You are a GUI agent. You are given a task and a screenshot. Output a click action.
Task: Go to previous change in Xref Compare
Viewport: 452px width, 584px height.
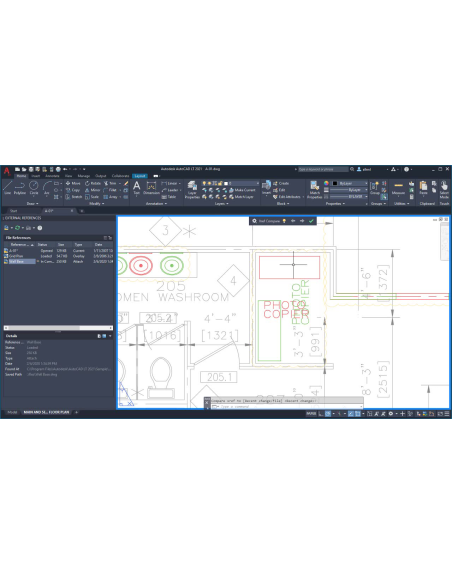[293, 221]
